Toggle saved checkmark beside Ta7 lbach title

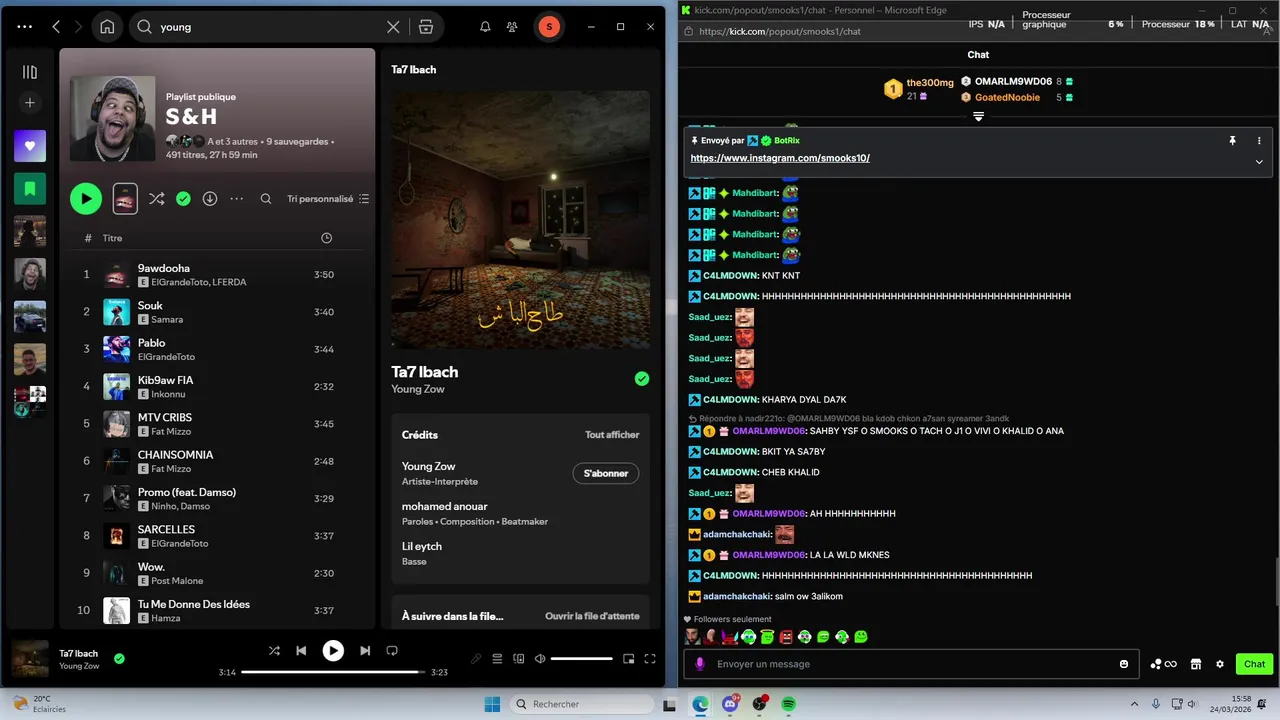tap(642, 378)
